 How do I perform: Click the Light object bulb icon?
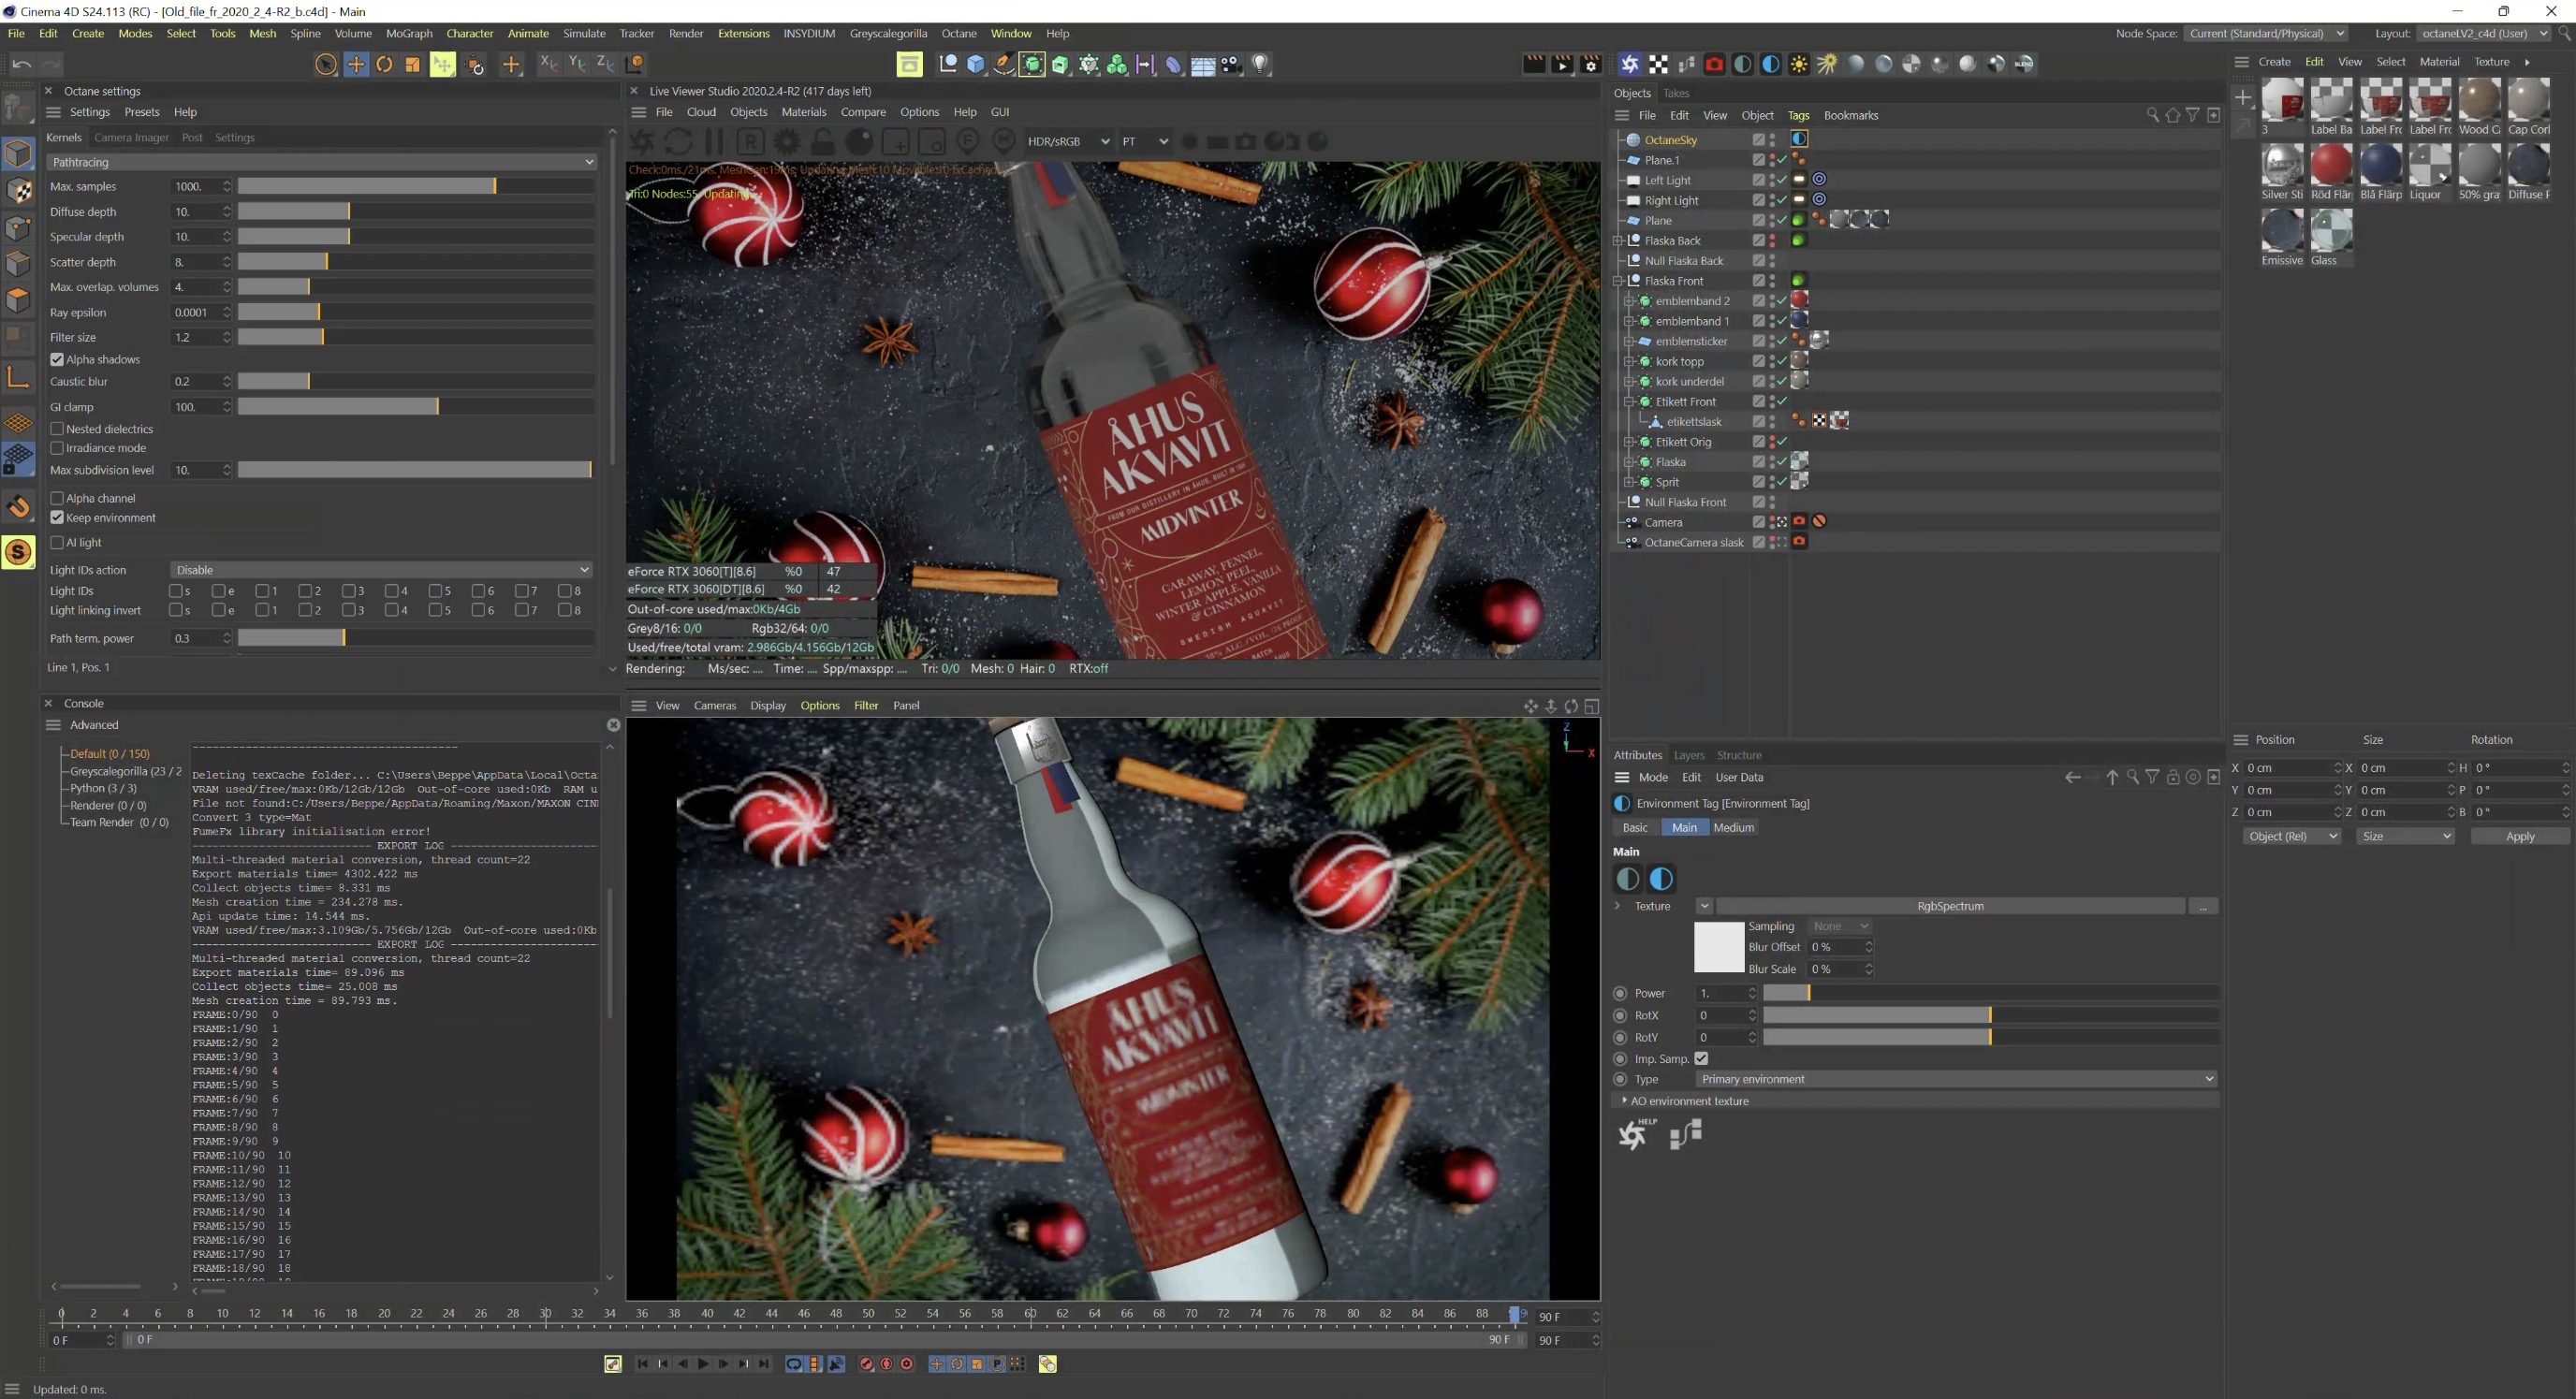1260,65
